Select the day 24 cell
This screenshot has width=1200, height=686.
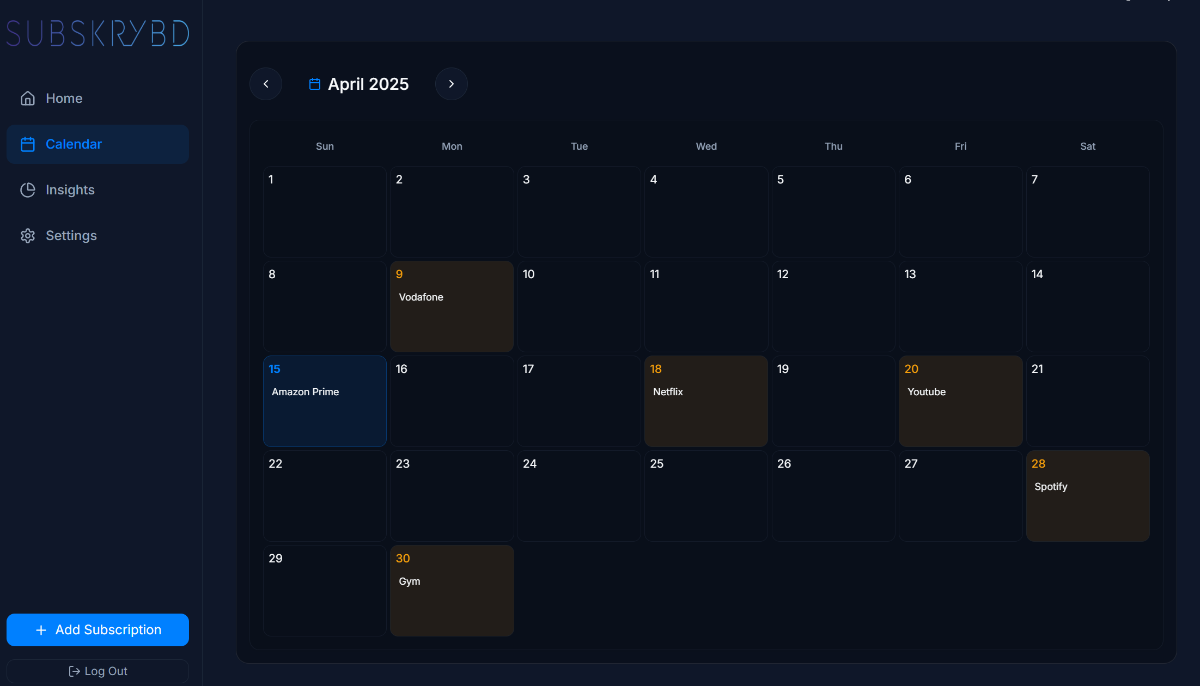(x=579, y=496)
